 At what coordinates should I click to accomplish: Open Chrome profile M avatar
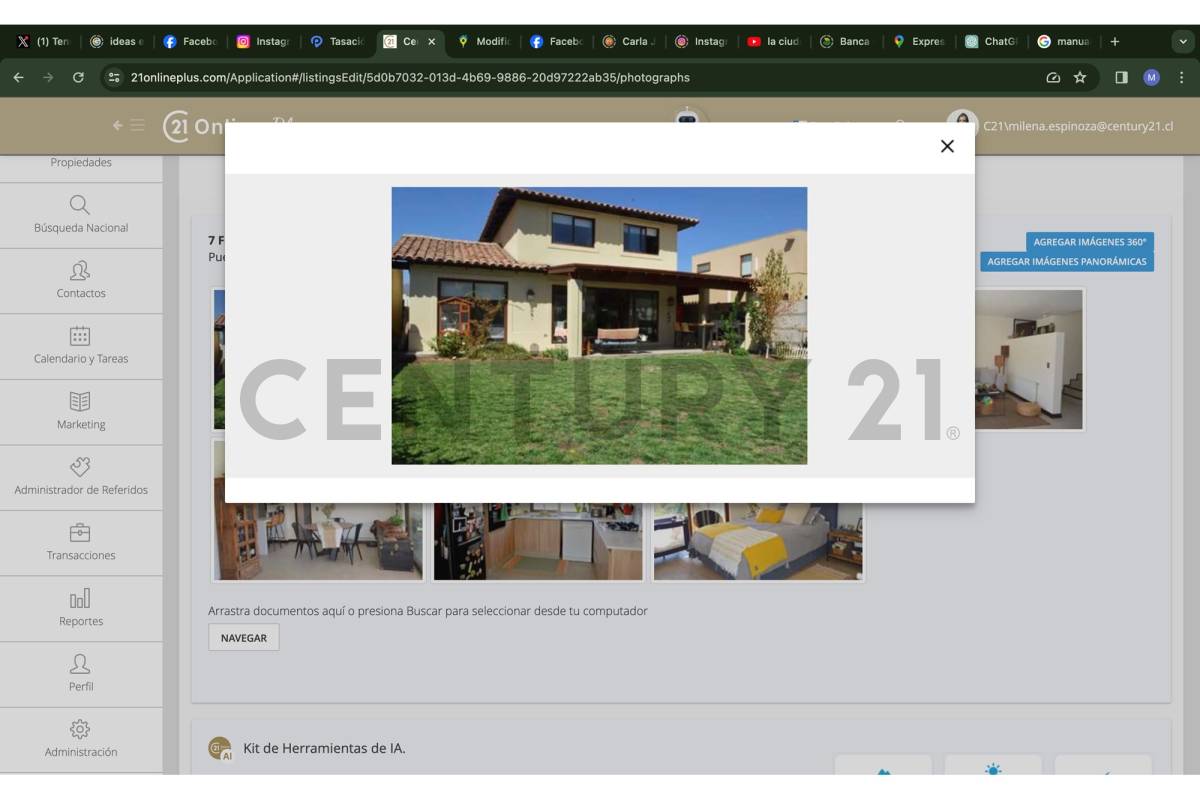1151,77
